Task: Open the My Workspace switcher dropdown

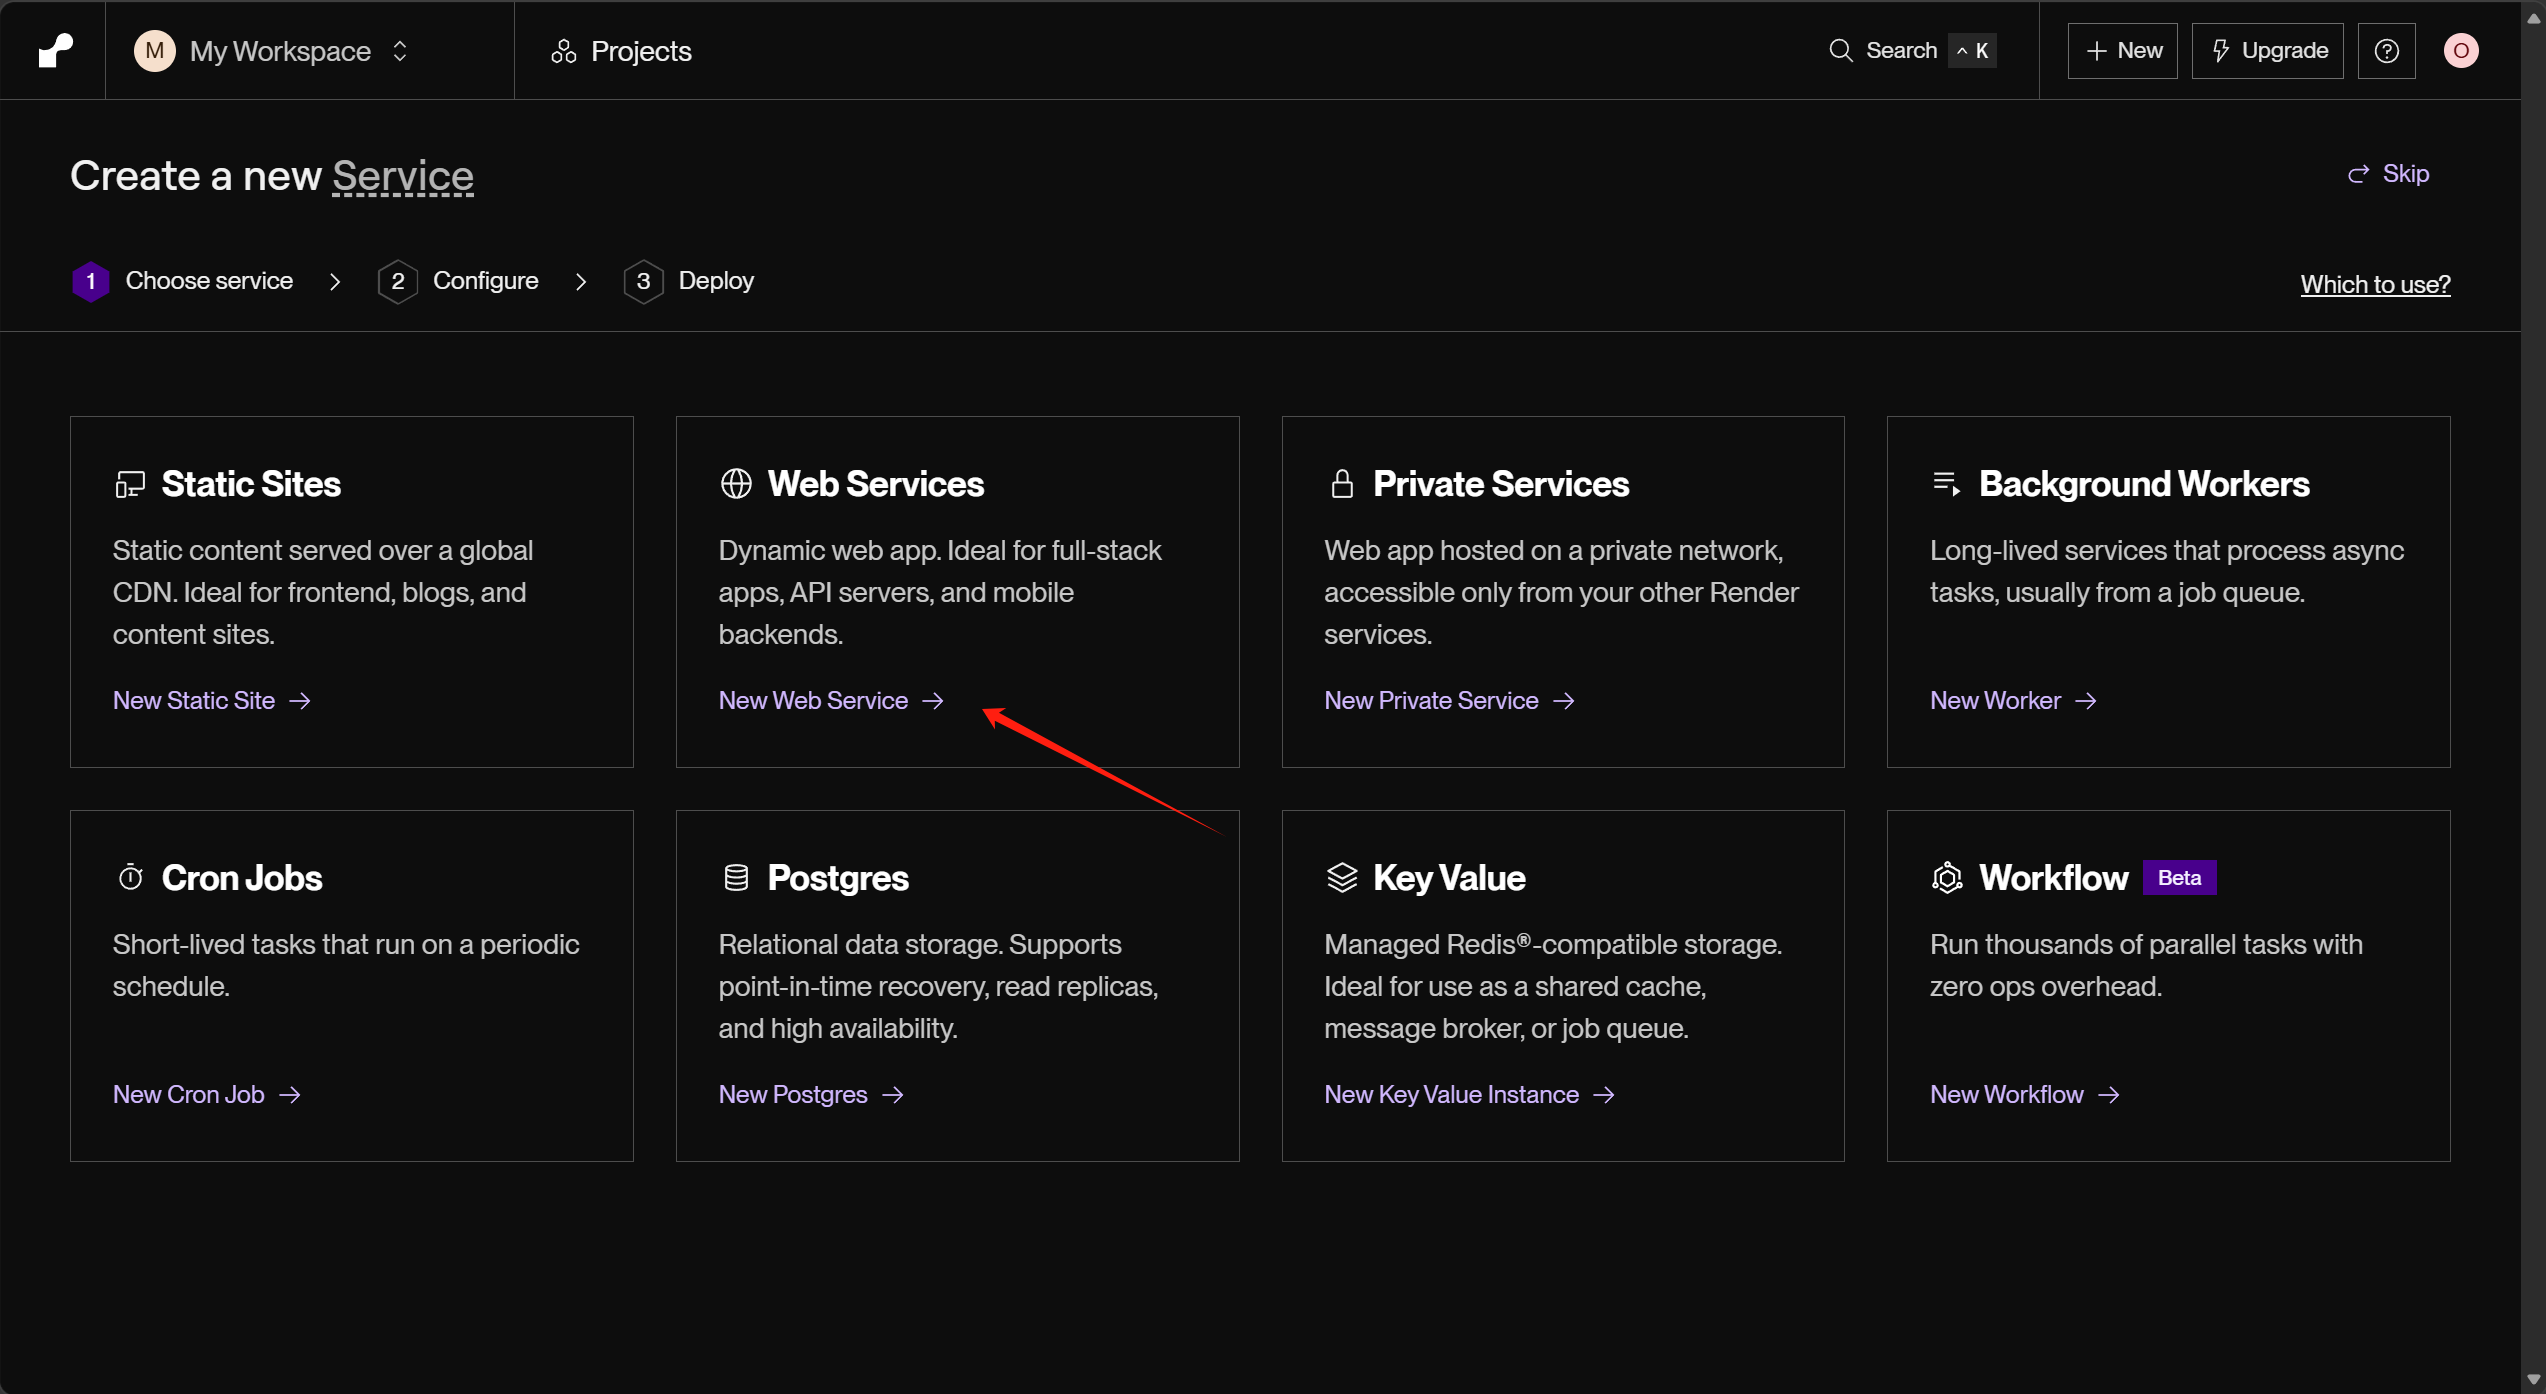Action: tap(272, 51)
